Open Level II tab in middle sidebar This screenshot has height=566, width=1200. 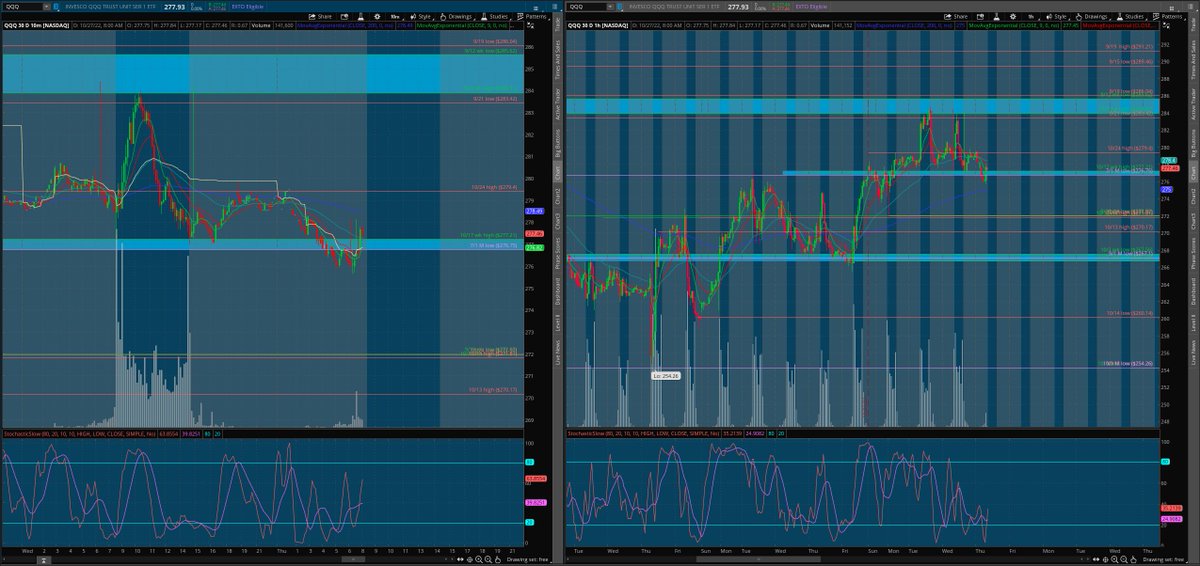pyautogui.click(x=558, y=322)
